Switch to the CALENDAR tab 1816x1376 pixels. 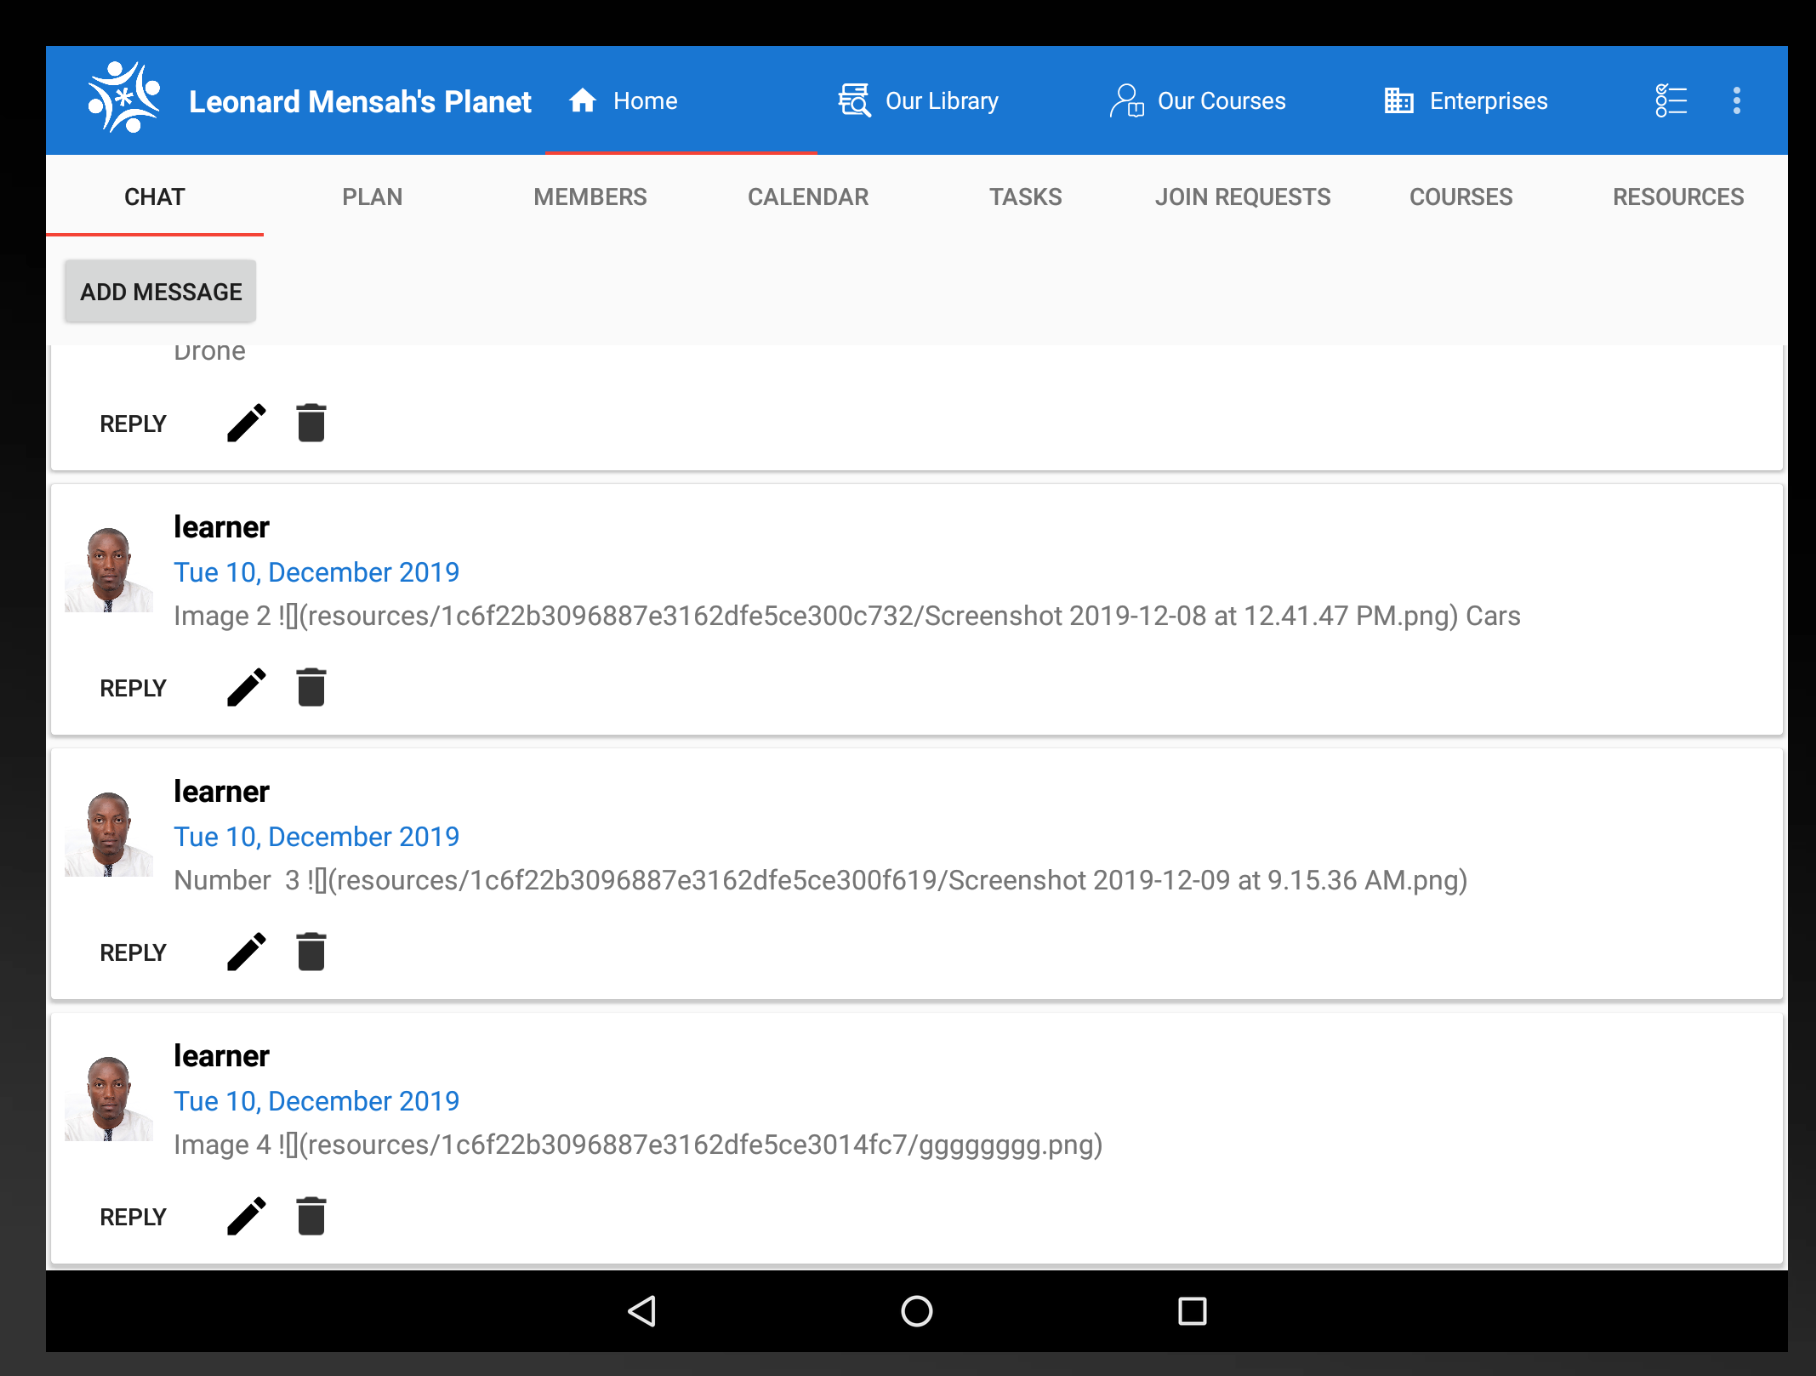point(807,196)
